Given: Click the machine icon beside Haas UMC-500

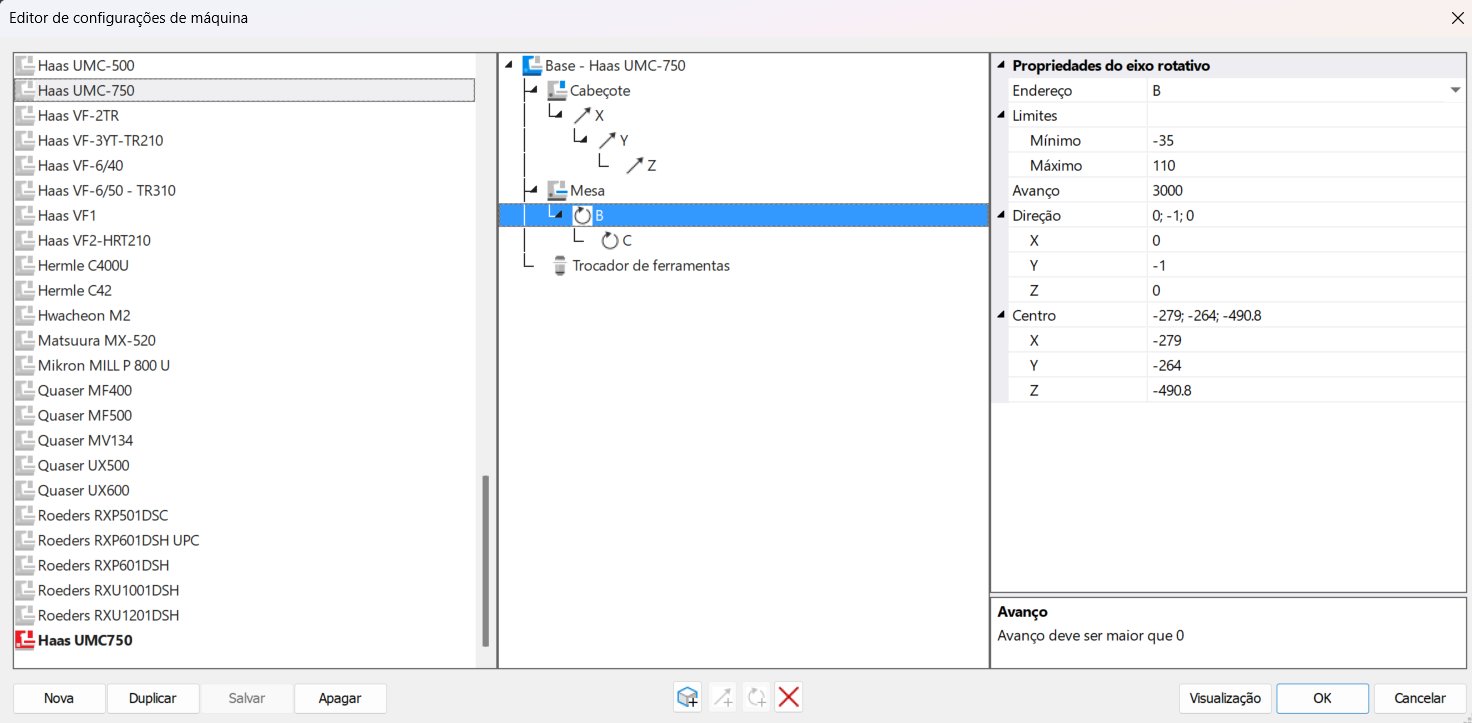Looking at the screenshot, I should point(25,65).
